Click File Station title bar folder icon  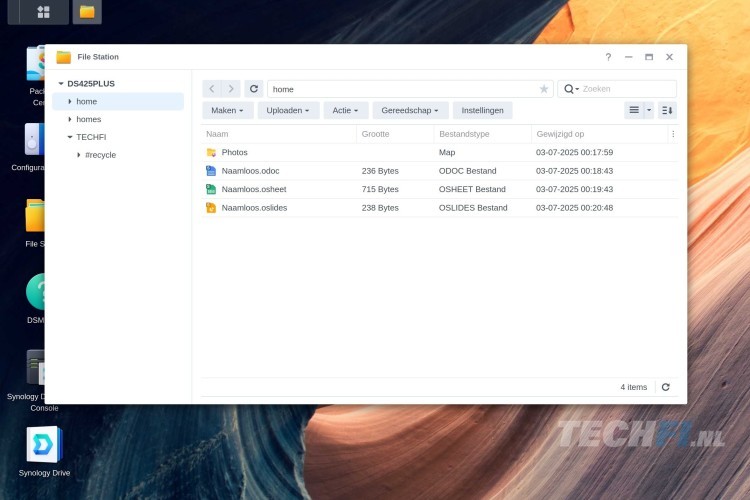(64, 57)
